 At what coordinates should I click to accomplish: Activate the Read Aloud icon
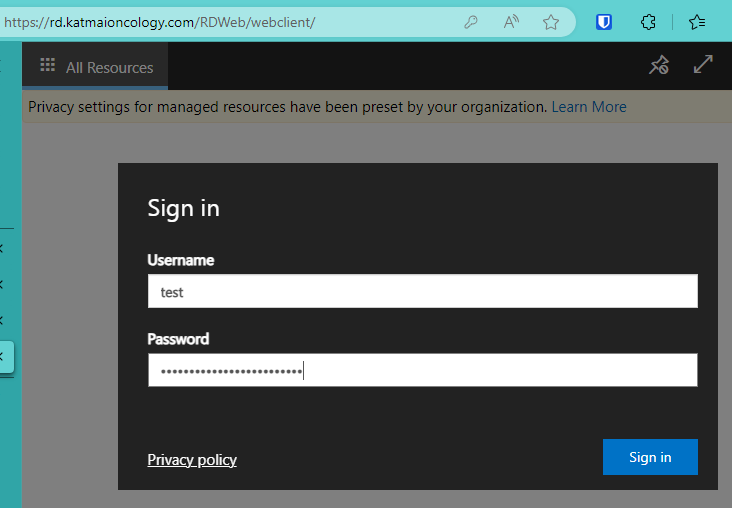pos(511,22)
